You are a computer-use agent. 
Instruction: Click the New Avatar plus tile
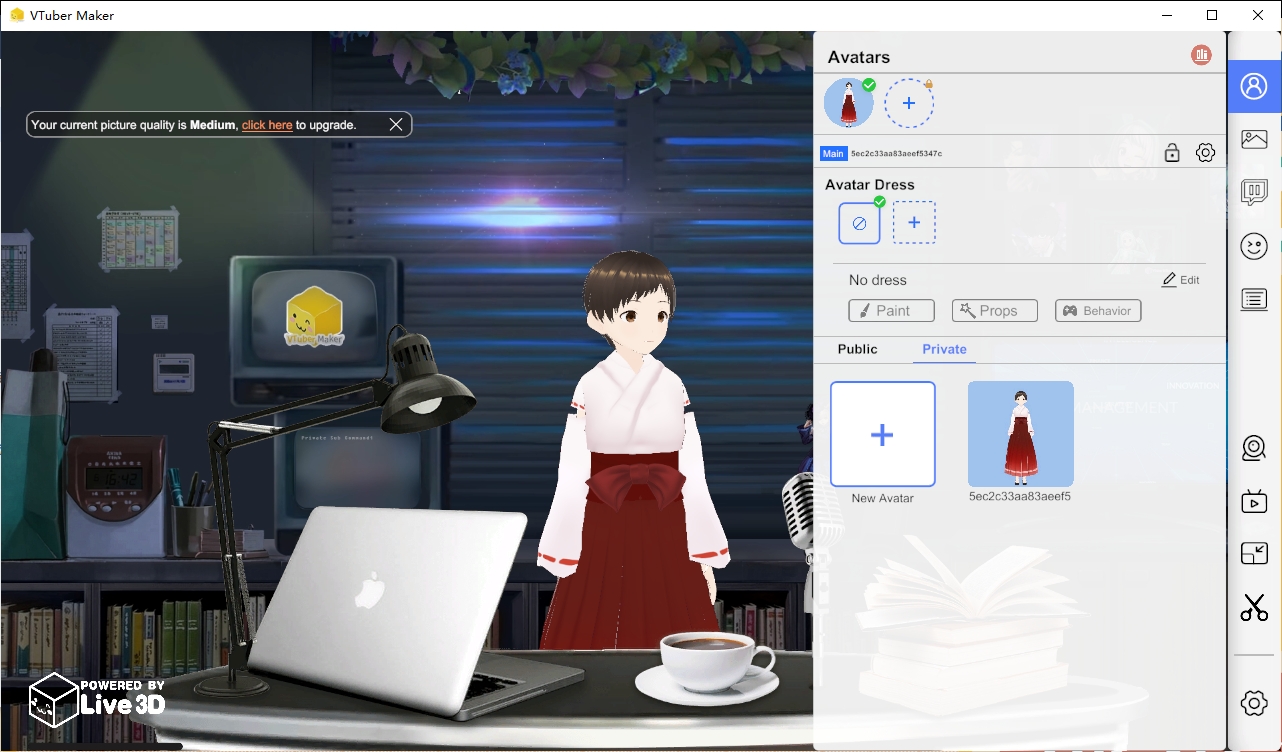tap(882, 434)
